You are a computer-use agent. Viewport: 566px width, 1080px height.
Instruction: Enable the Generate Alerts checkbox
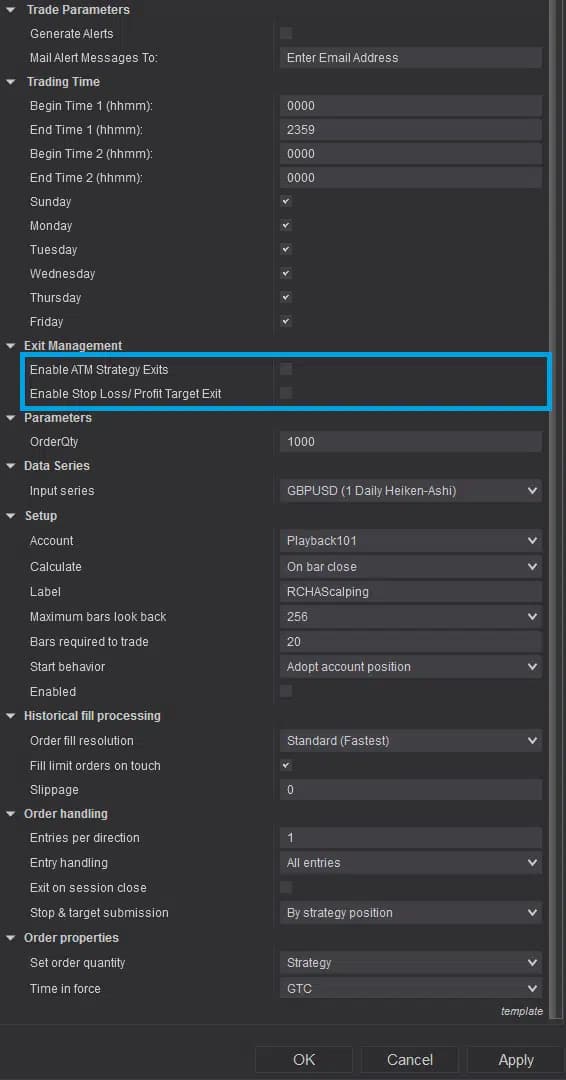coord(286,33)
